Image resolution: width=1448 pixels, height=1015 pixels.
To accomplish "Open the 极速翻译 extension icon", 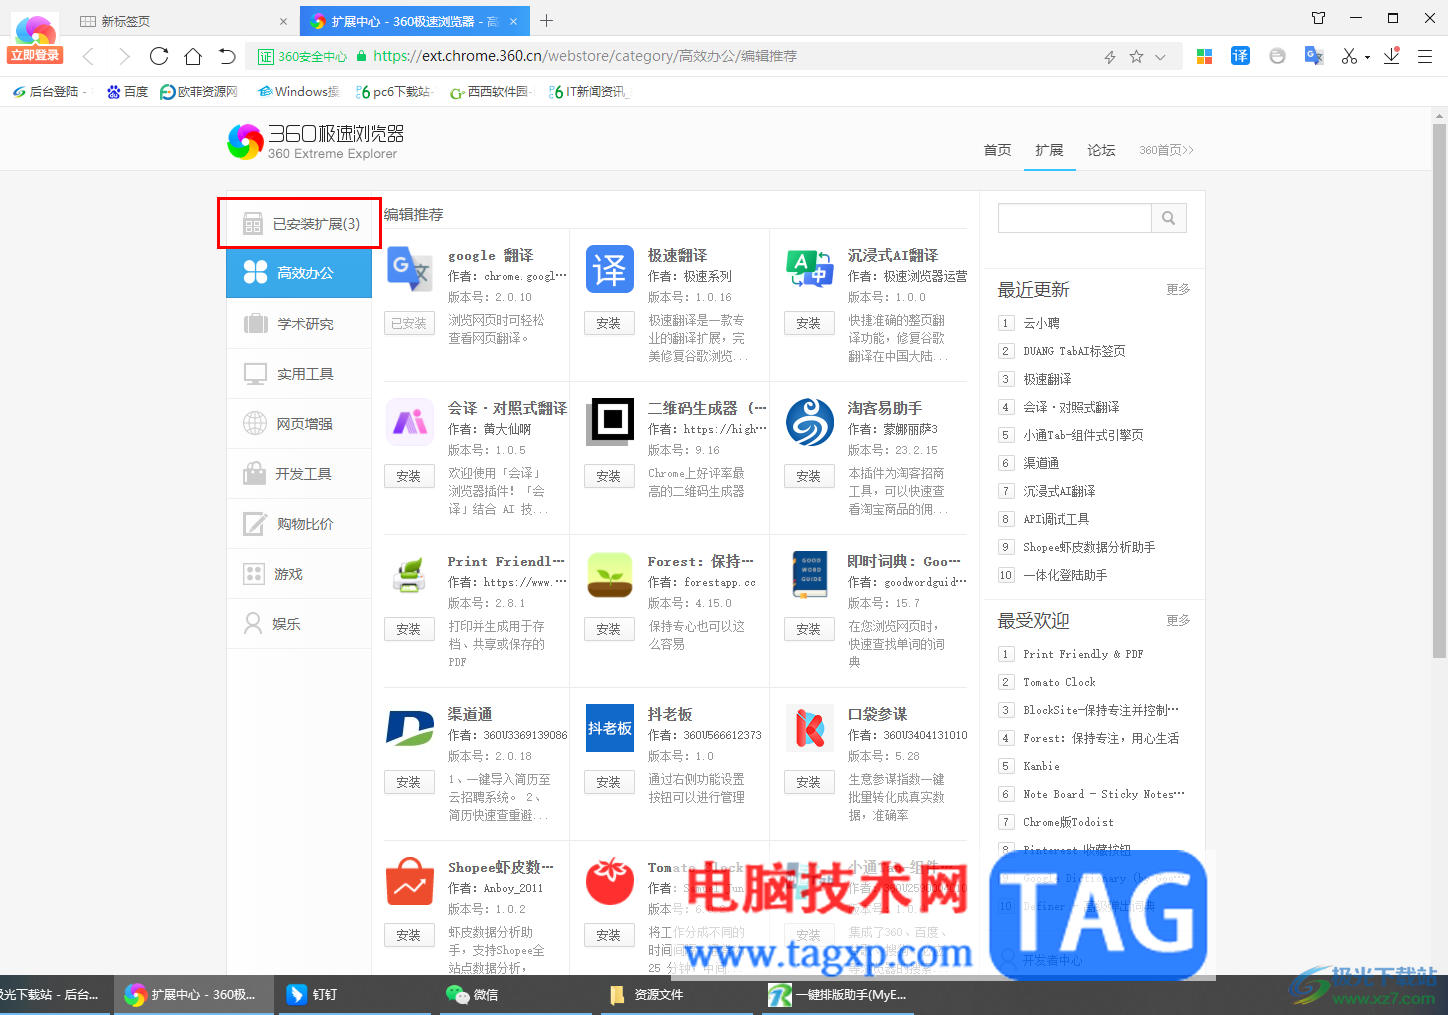I will (x=609, y=269).
